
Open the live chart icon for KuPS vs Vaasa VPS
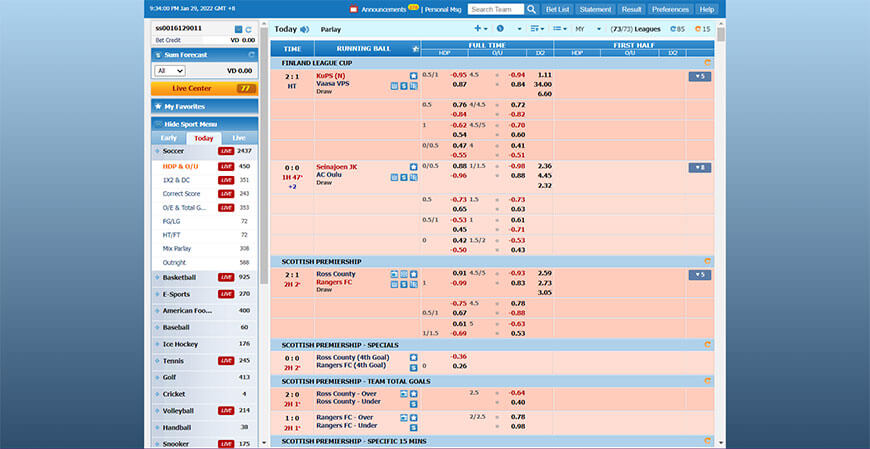click(413, 85)
